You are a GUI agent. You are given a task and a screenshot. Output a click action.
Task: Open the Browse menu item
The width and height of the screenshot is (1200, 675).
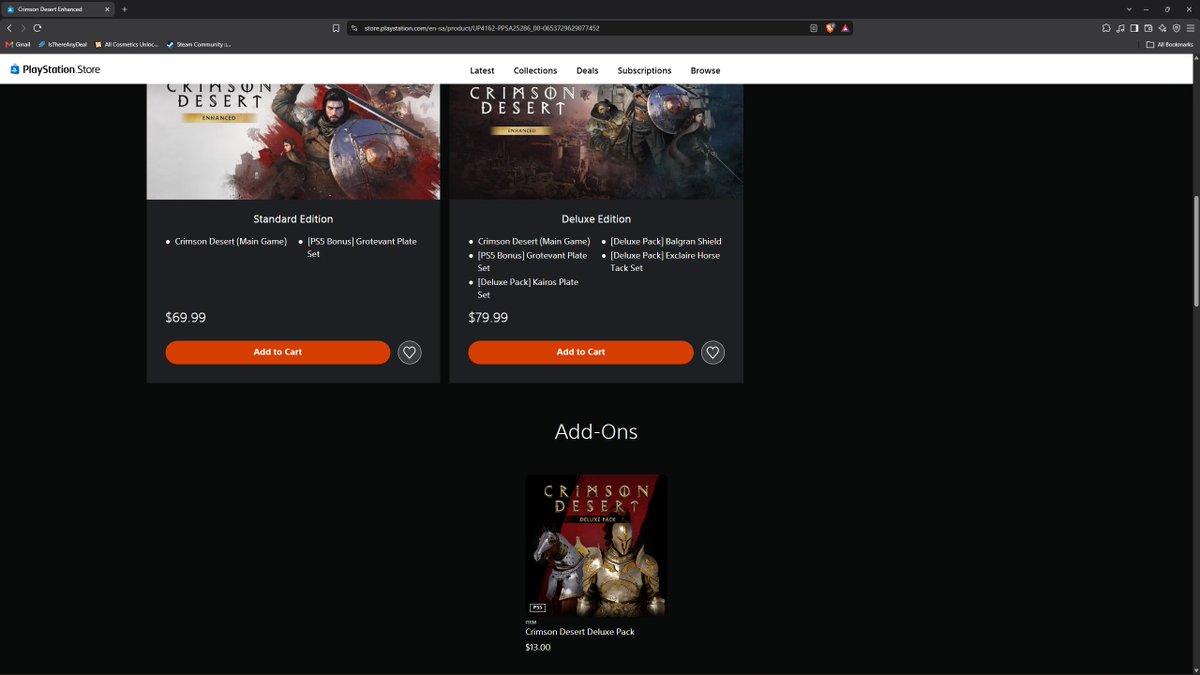pos(705,71)
